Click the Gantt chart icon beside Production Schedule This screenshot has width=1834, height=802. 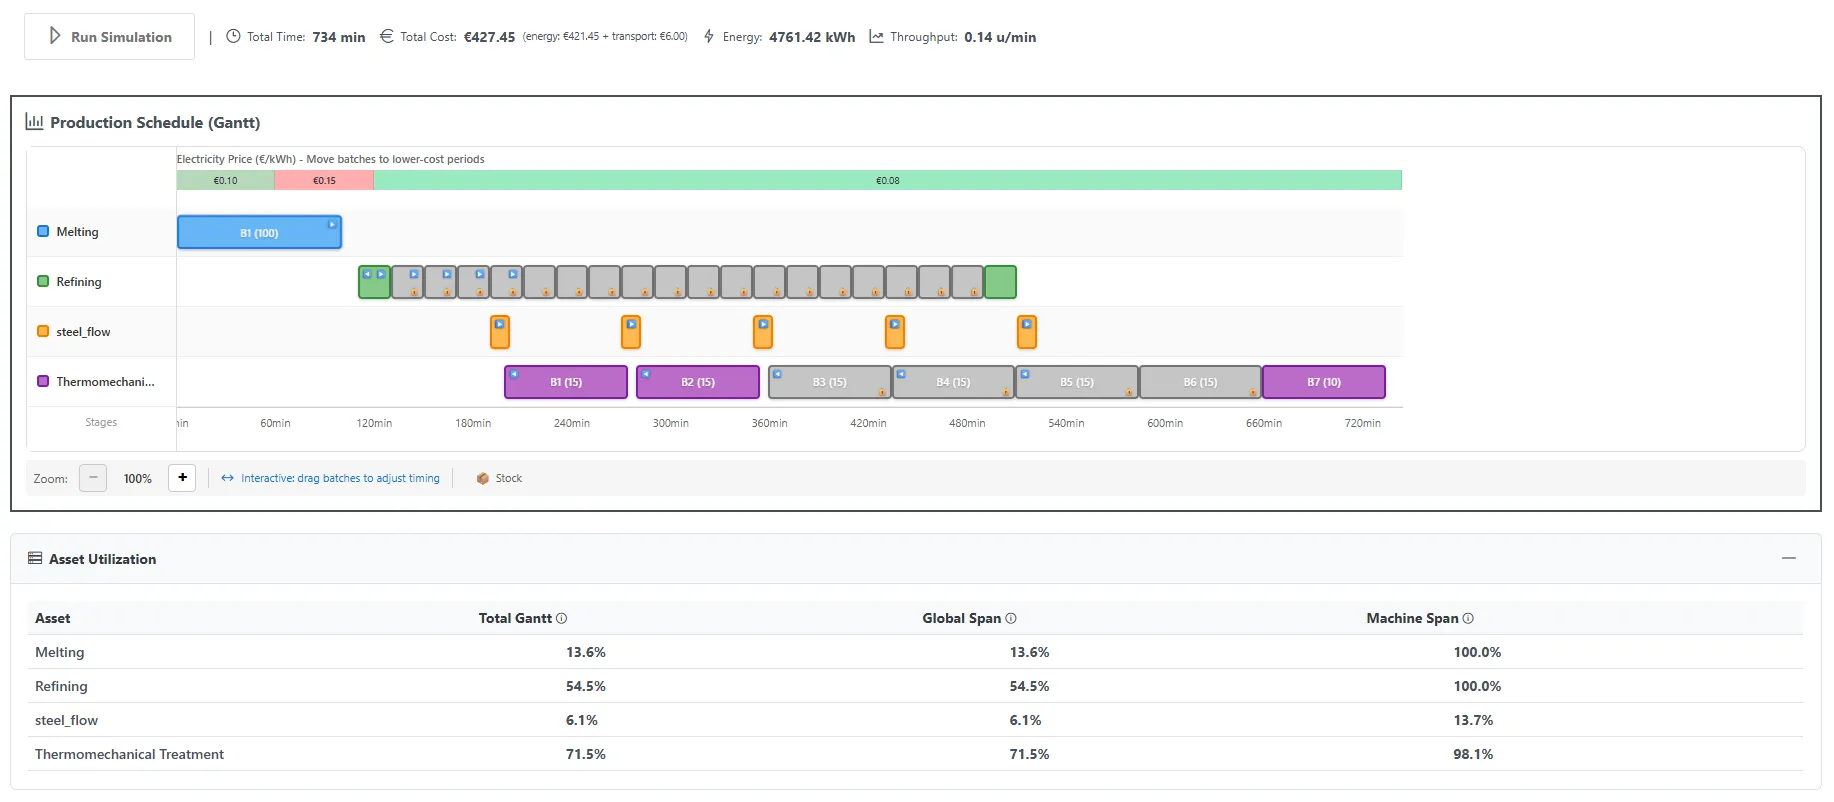pos(34,122)
